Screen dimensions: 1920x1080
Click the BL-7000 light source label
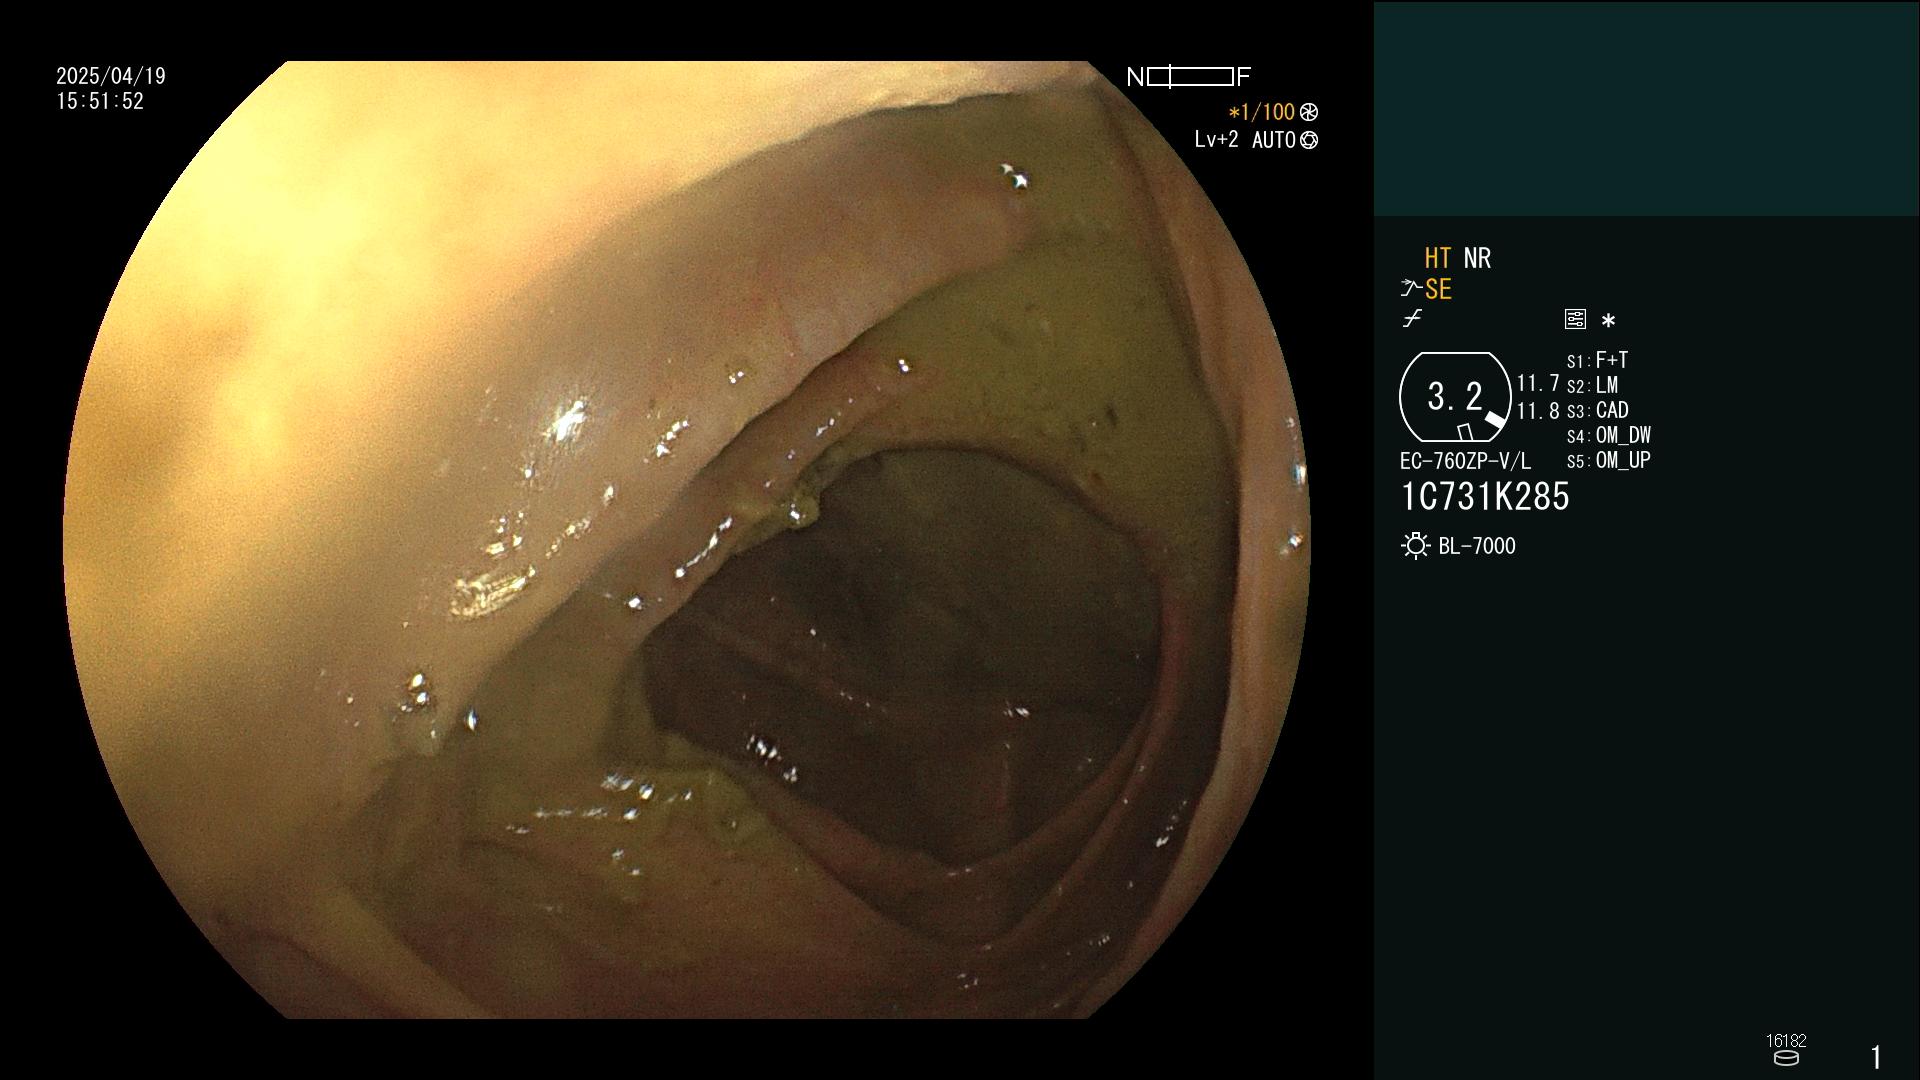click(1477, 546)
